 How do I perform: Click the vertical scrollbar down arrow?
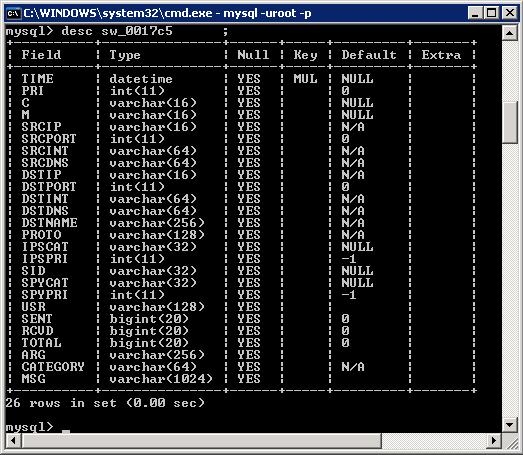click(x=510, y=425)
